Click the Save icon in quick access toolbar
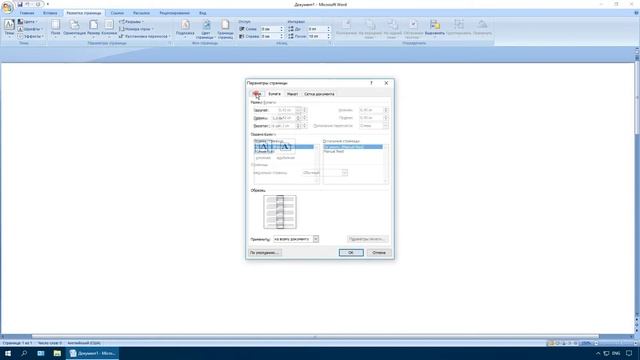 pos(20,4)
